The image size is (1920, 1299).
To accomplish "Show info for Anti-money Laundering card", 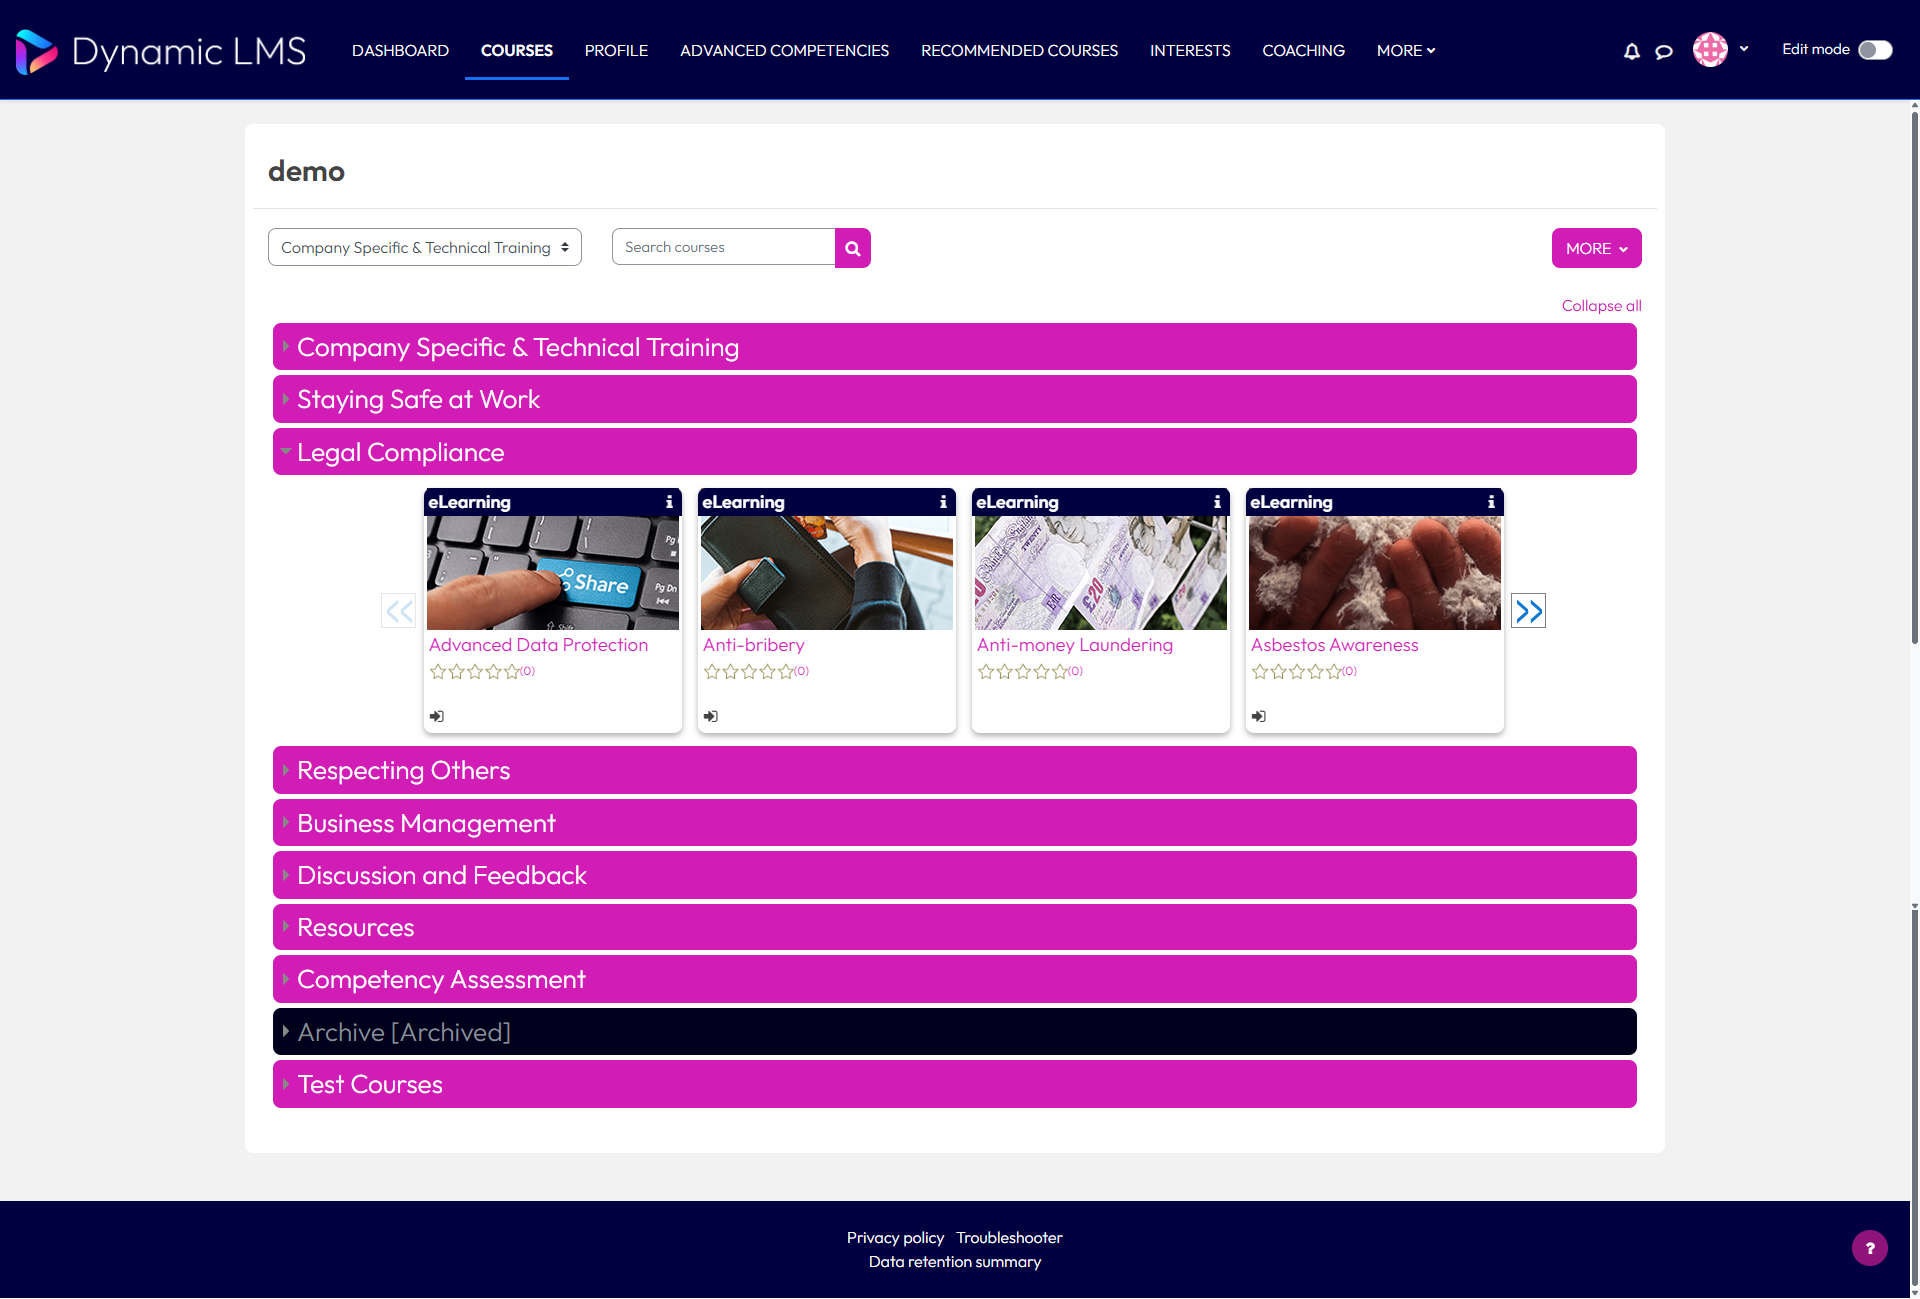I will [x=1217, y=502].
